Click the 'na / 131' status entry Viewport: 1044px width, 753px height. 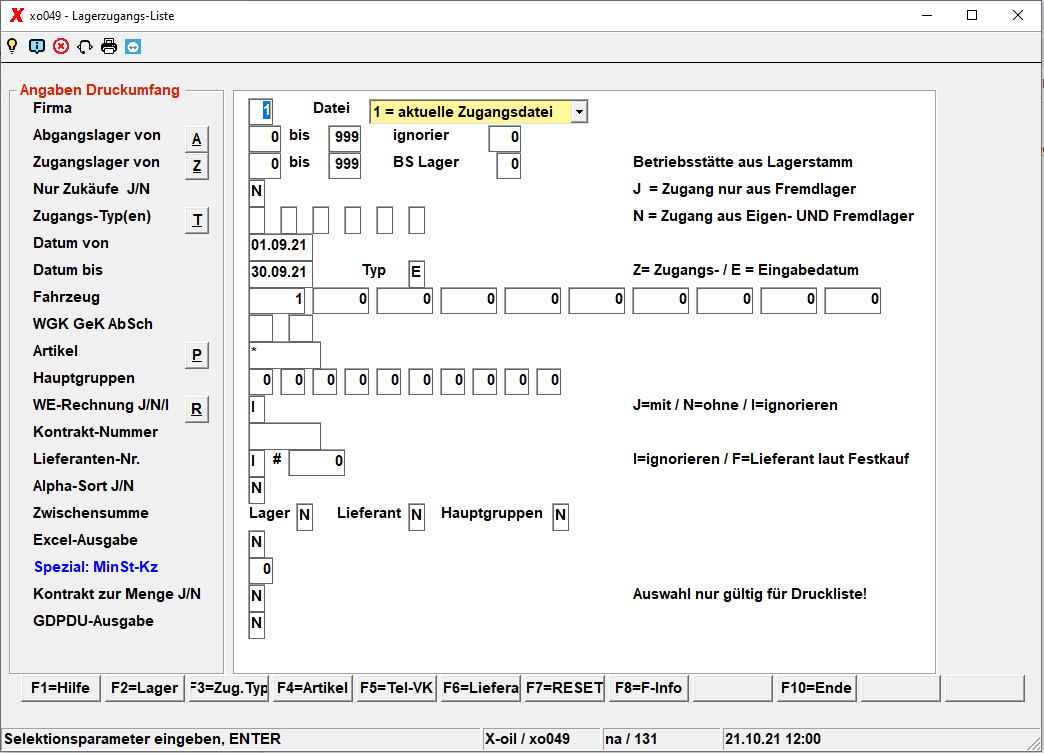click(631, 739)
